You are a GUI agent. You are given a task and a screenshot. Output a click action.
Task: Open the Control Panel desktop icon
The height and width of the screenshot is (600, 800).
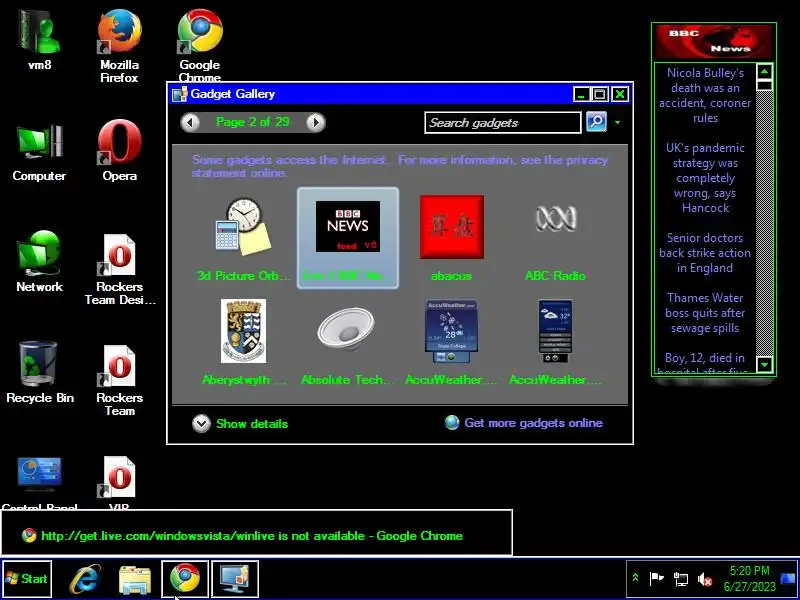point(39,484)
